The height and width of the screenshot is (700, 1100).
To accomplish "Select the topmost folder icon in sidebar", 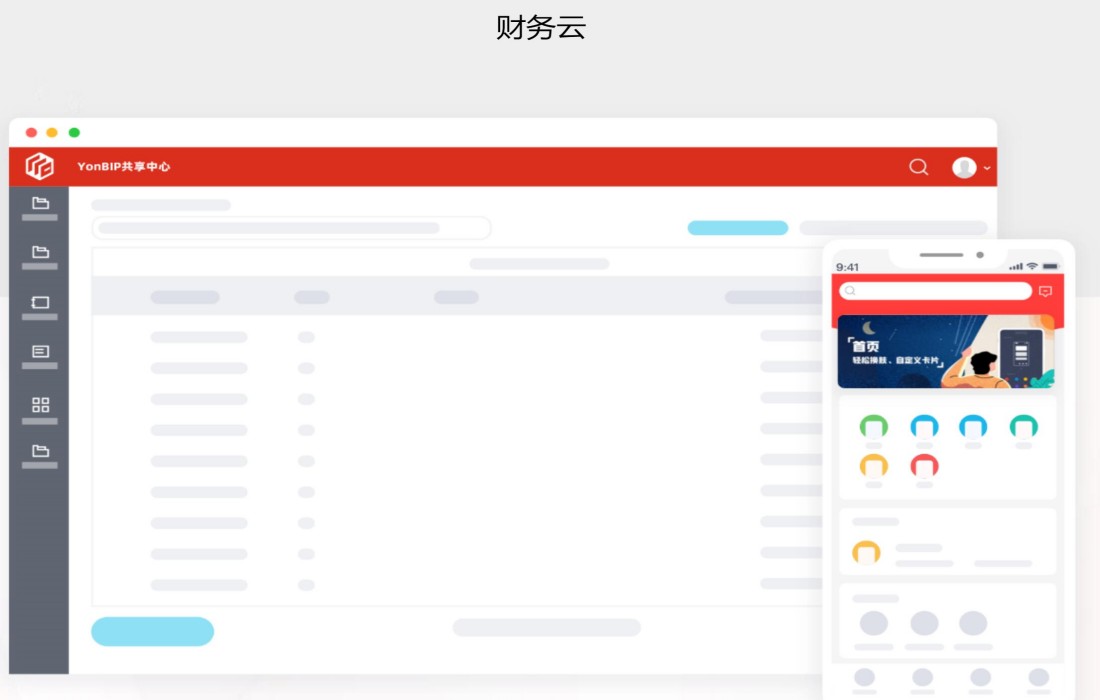I will pyautogui.click(x=40, y=203).
